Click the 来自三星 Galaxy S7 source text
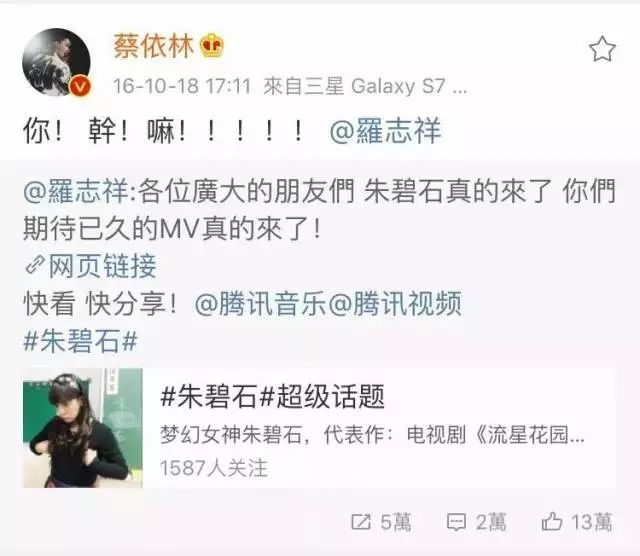 (365, 87)
